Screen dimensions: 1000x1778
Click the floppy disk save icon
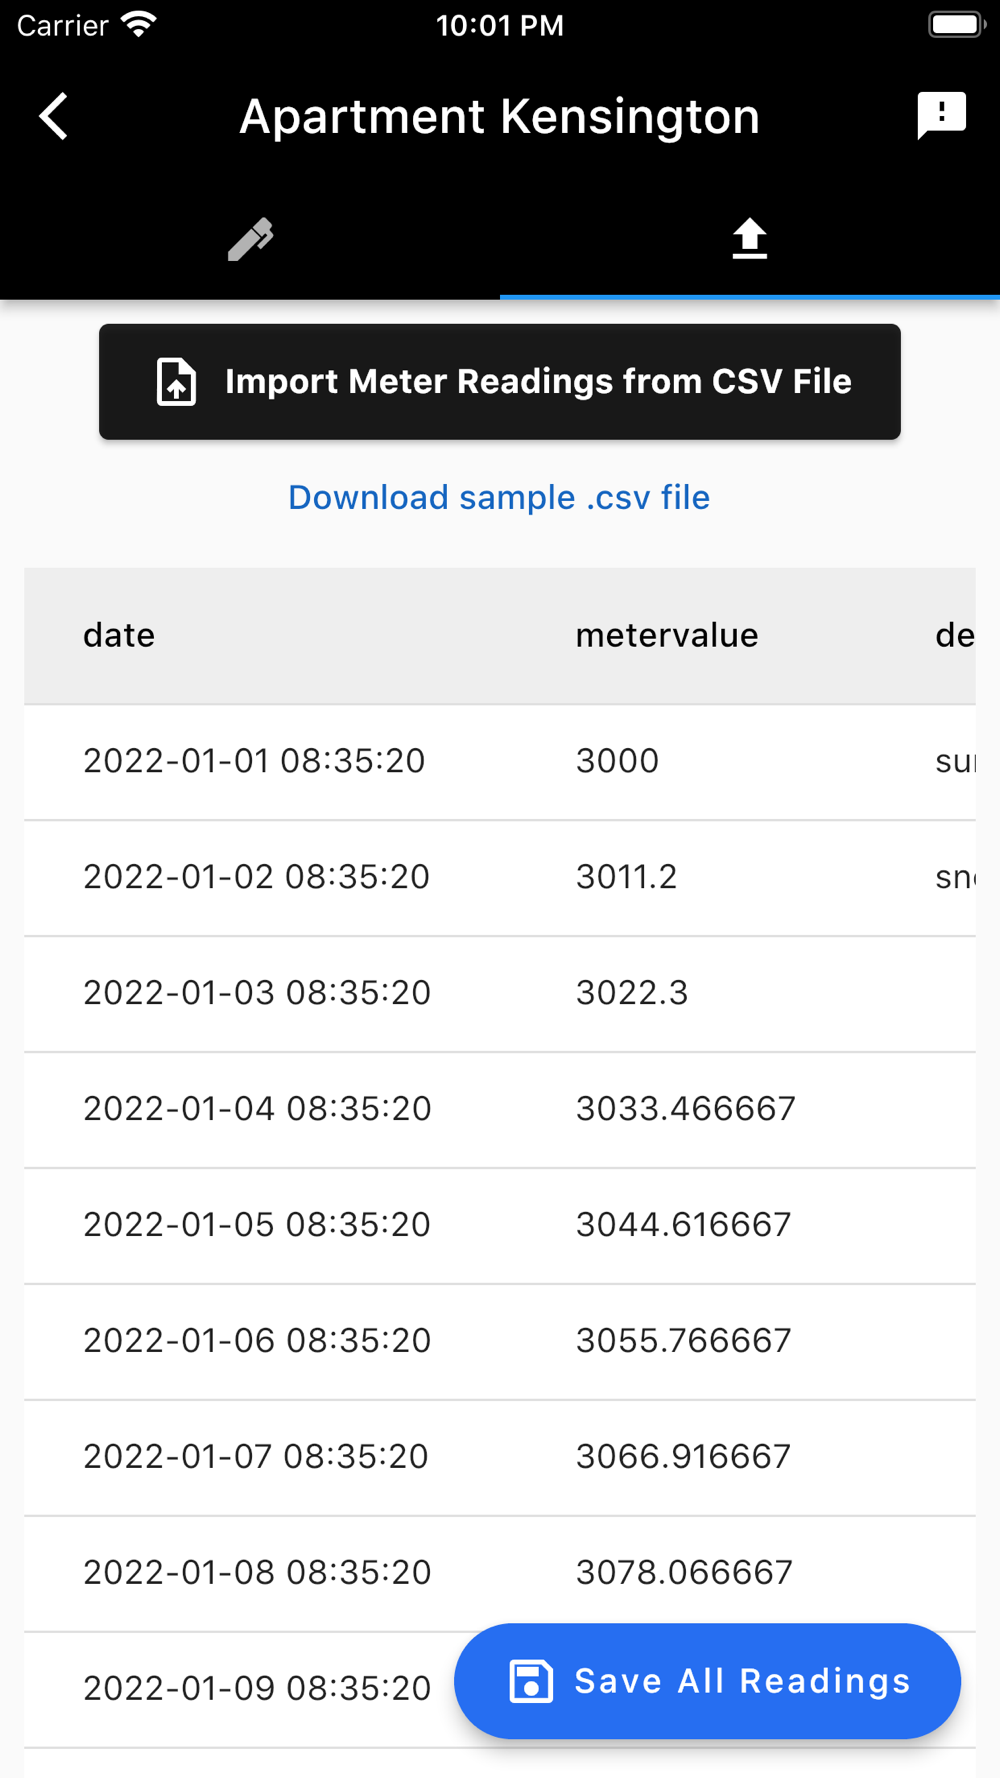click(x=531, y=1681)
